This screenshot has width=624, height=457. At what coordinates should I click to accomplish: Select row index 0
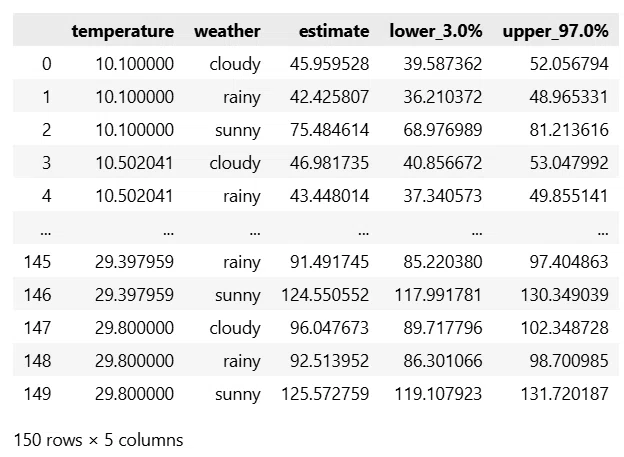(x=47, y=64)
